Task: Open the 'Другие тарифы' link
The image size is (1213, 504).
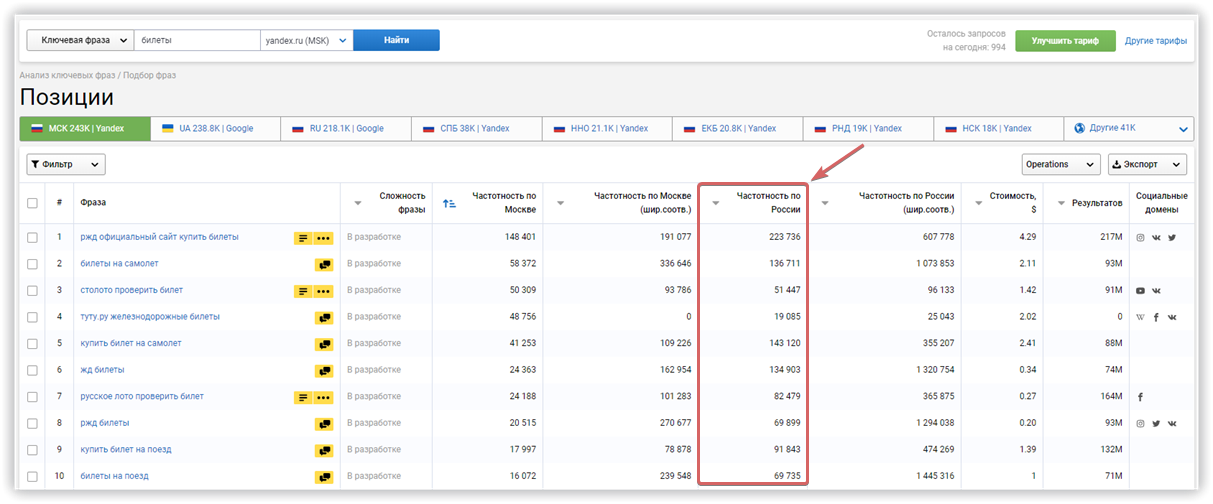Action: click(x=1155, y=41)
